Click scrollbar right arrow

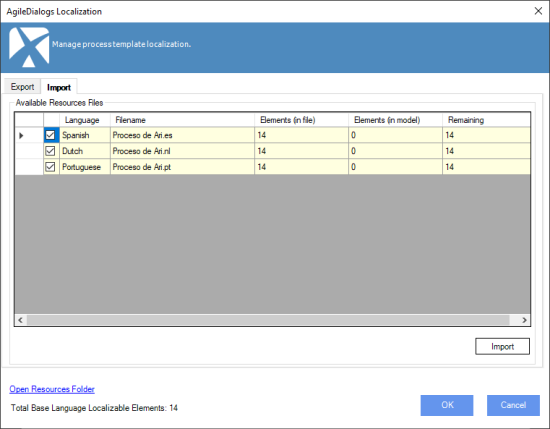coord(524,320)
